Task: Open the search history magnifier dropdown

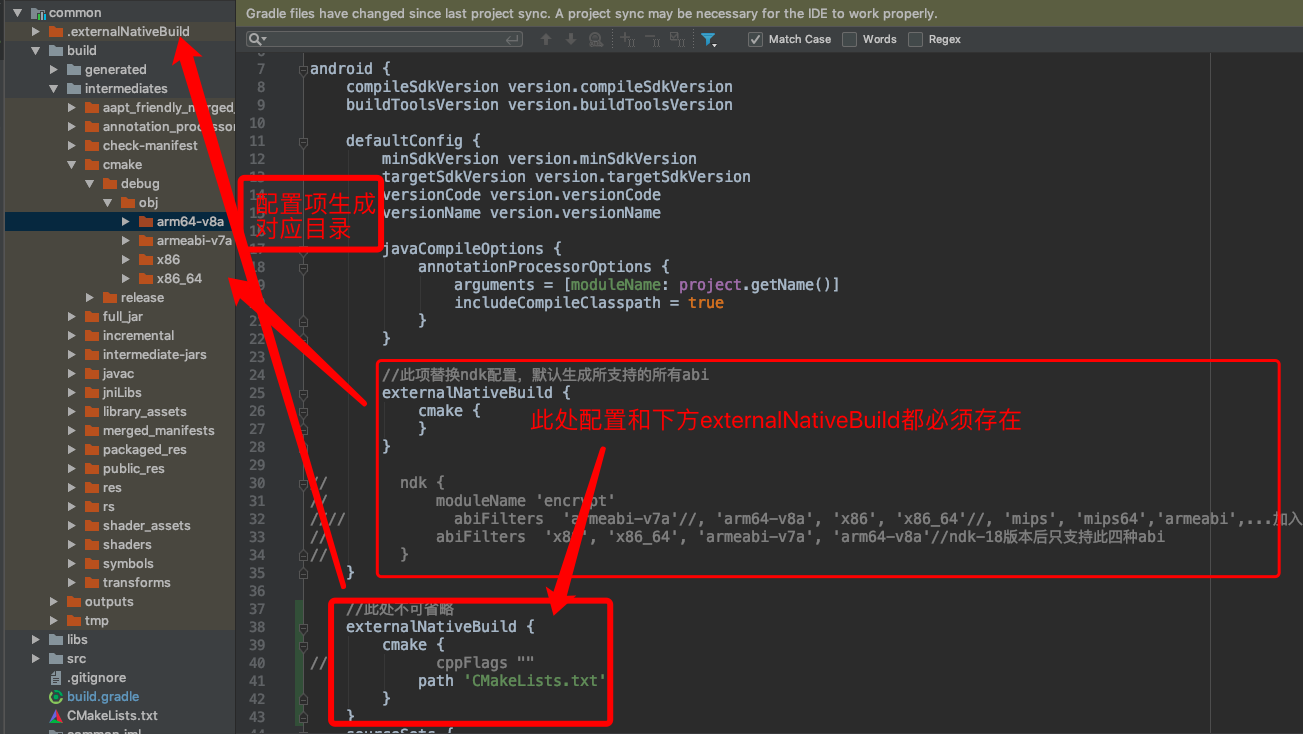Action: tap(257, 39)
